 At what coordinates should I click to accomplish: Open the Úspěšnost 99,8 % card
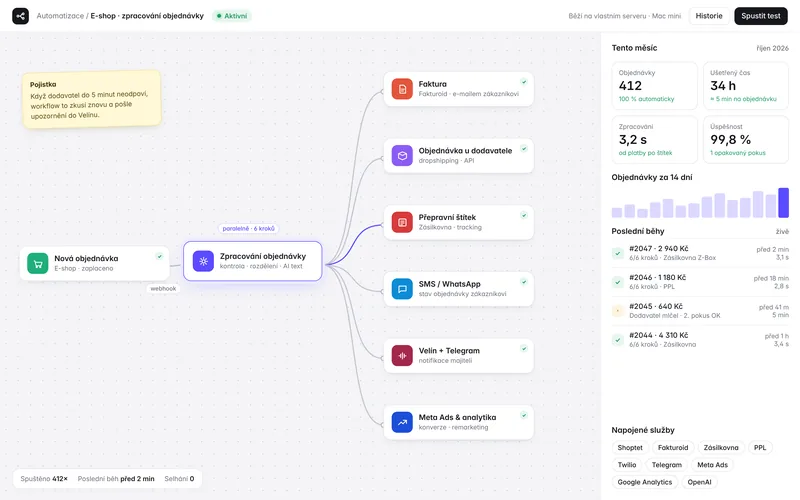click(x=746, y=139)
